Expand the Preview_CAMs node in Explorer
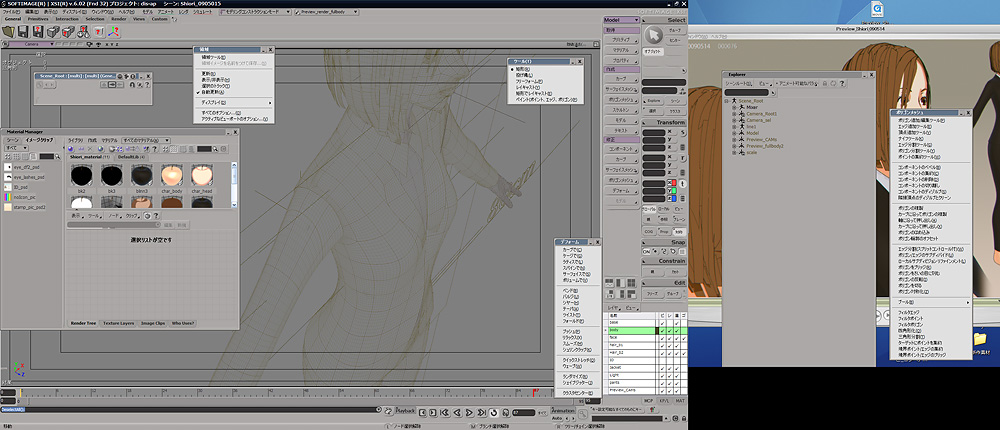 pyautogui.click(x=734, y=139)
